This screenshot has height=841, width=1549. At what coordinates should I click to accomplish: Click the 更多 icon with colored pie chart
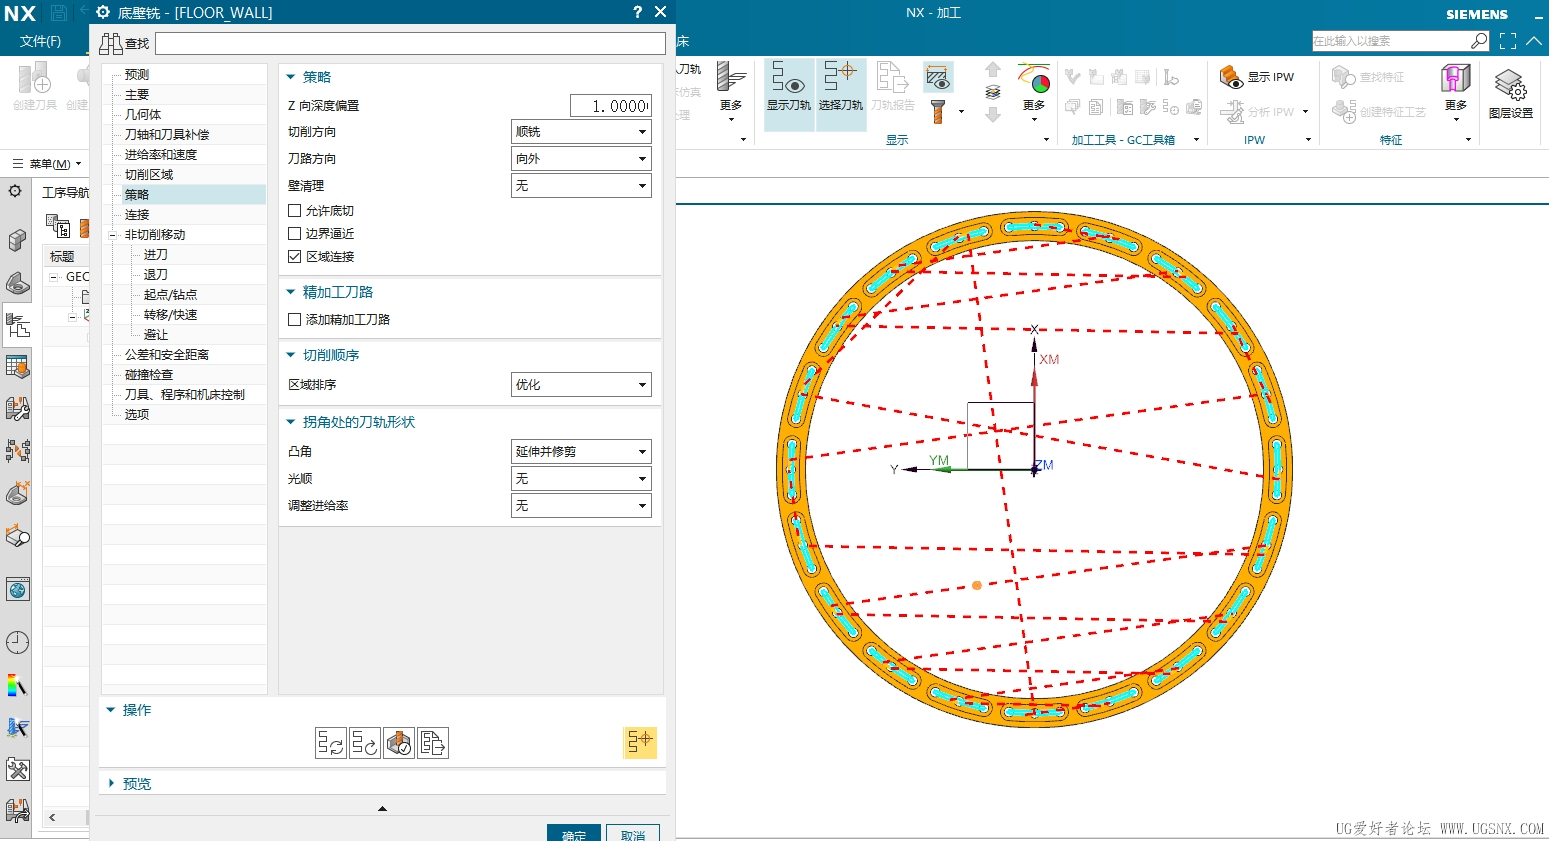pos(1034,90)
